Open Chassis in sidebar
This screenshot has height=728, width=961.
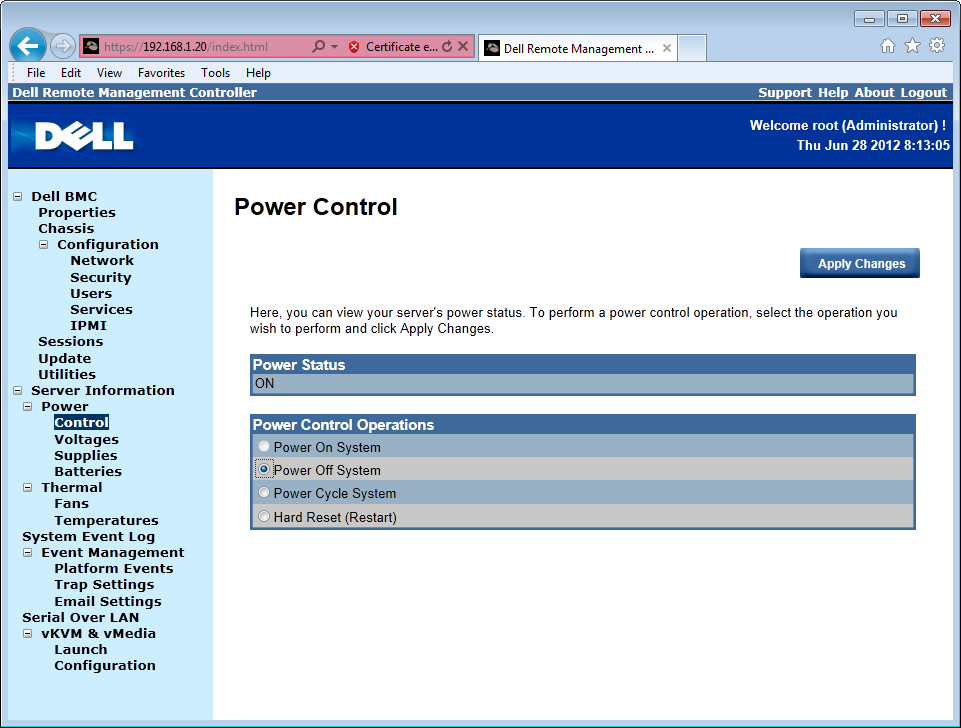(x=66, y=229)
